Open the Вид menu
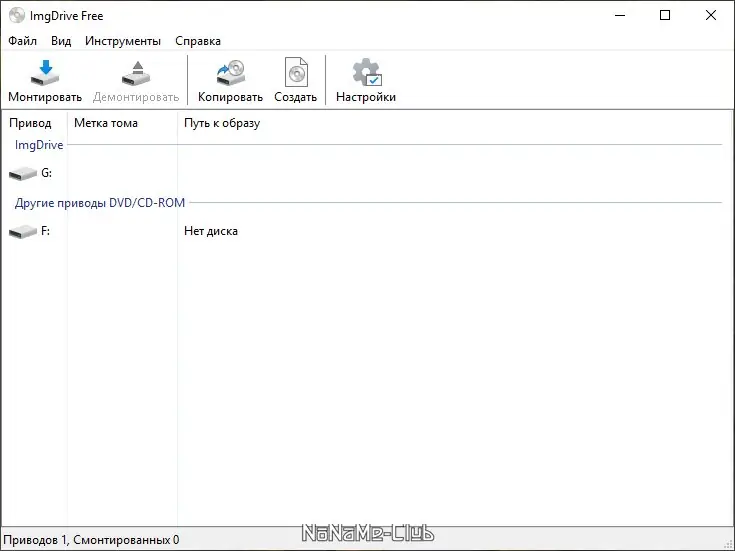 [61, 41]
